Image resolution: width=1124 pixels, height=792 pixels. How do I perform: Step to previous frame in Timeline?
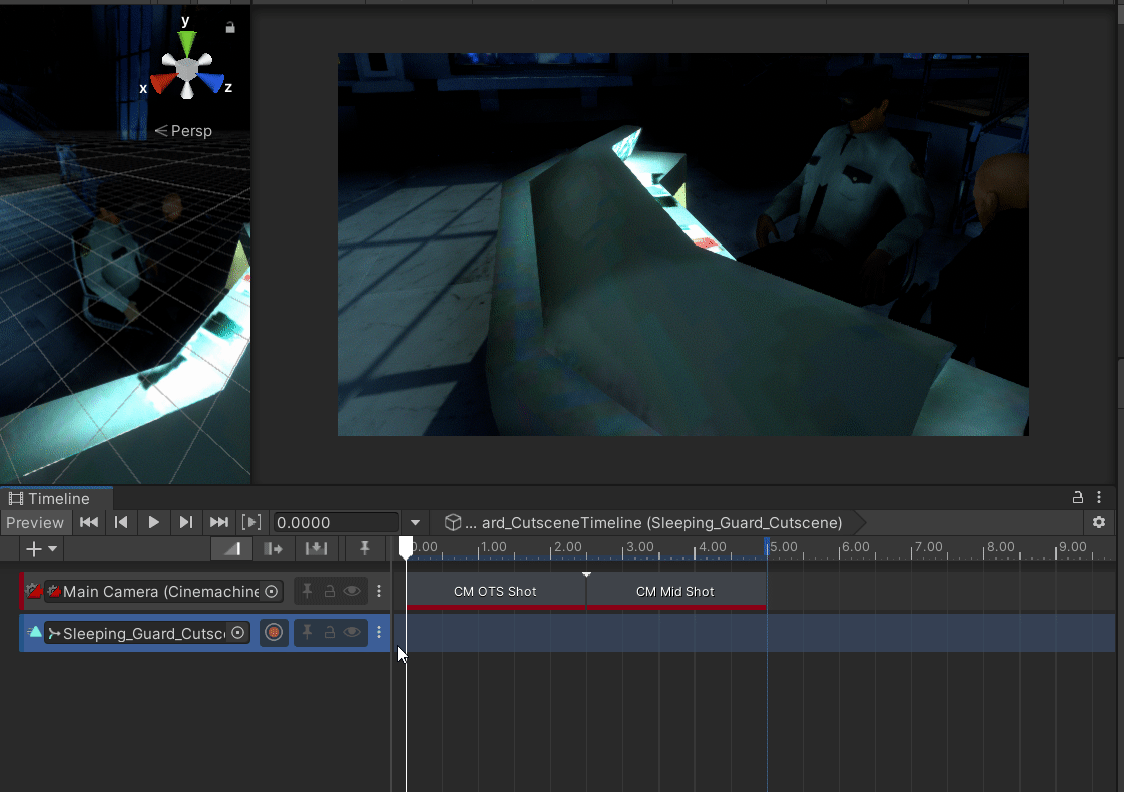click(121, 523)
